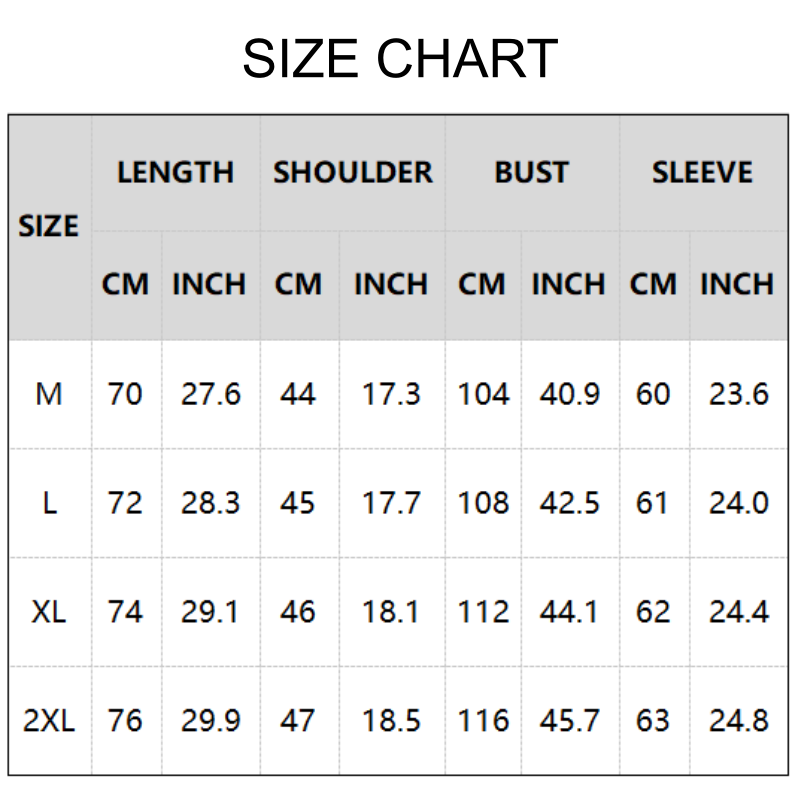Select the INCH subheader under BUST
800x800 pixels.
(x=568, y=284)
